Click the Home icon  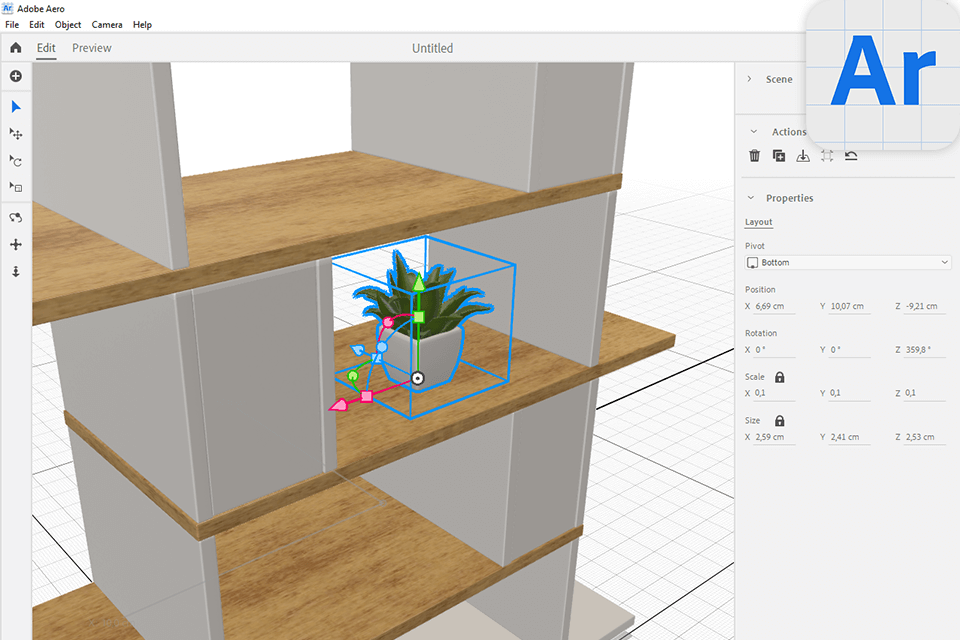point(15,48)
